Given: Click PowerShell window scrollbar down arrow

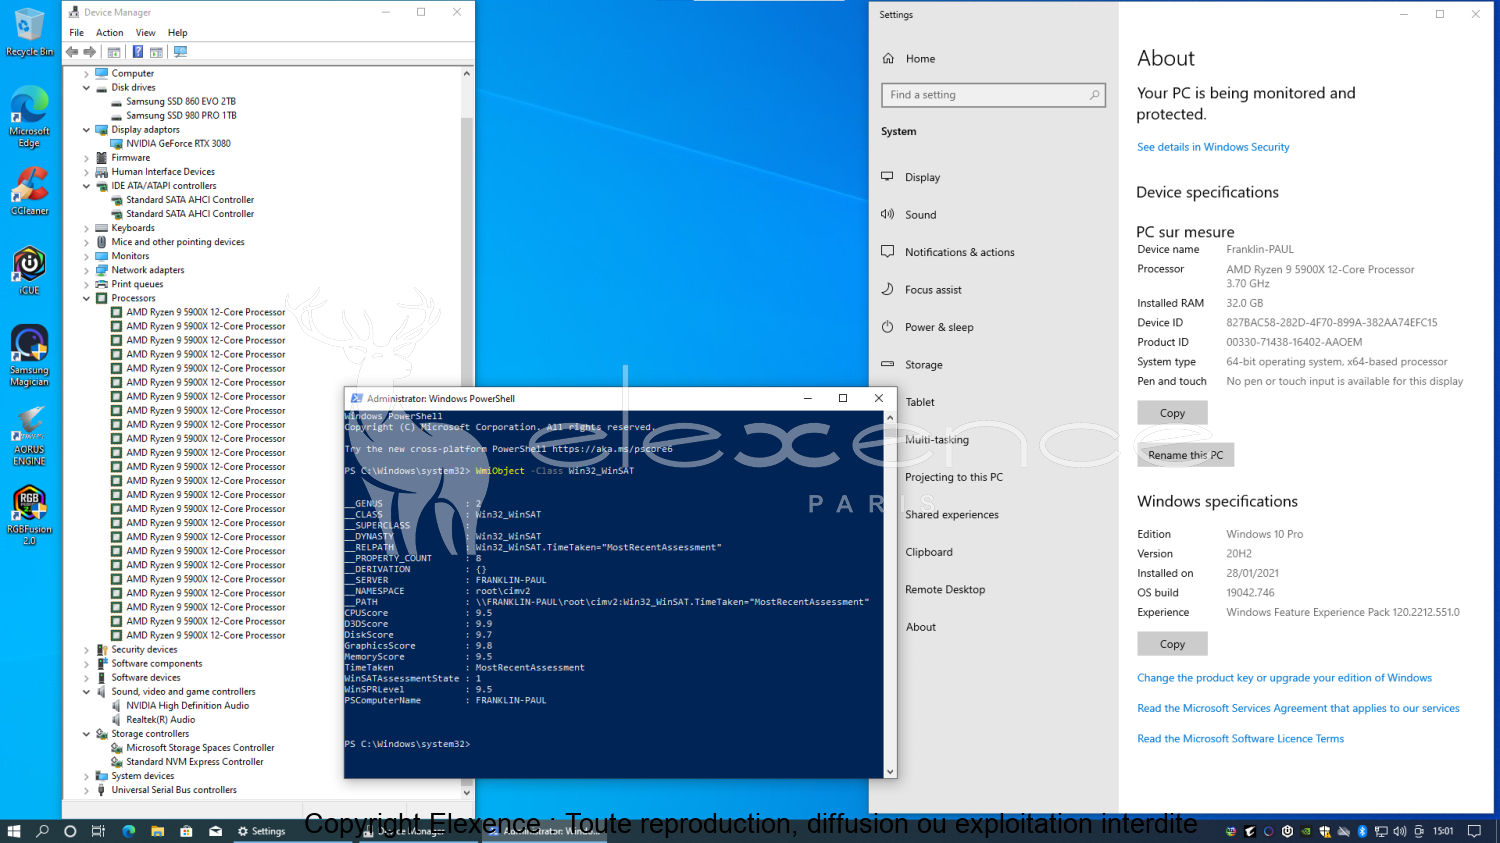Looking at the screenshot, I should (890, 772).
